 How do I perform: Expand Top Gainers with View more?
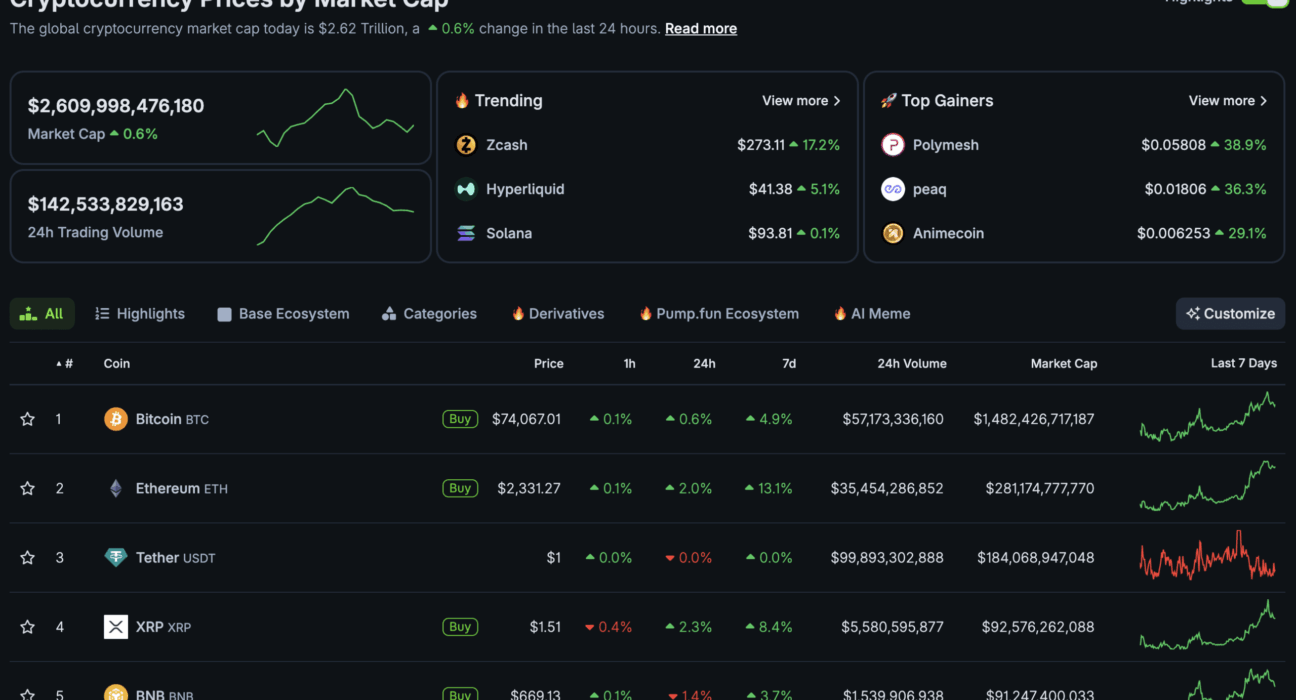click(x=1227, y=101)
